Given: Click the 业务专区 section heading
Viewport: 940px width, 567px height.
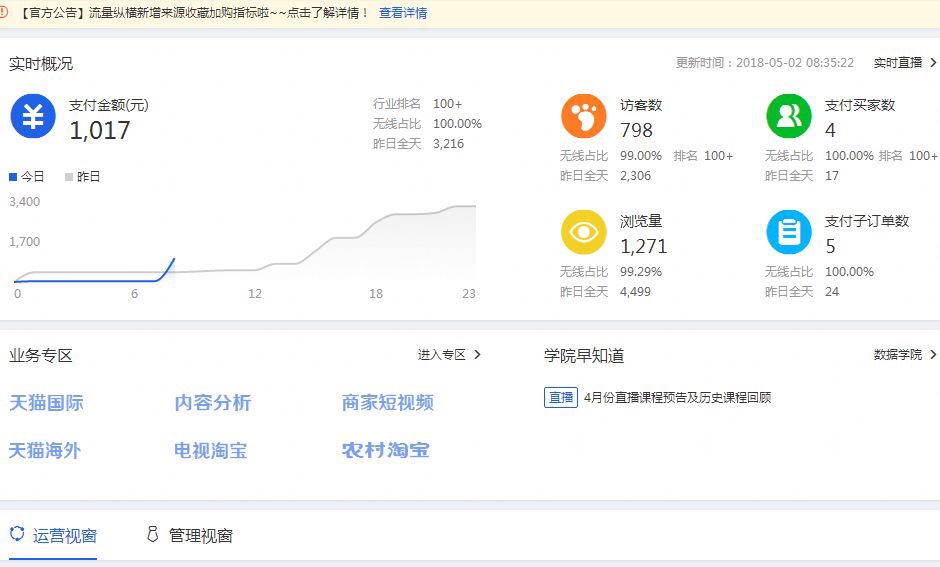Looking at the screenshot, I should [x=41, y=355].
